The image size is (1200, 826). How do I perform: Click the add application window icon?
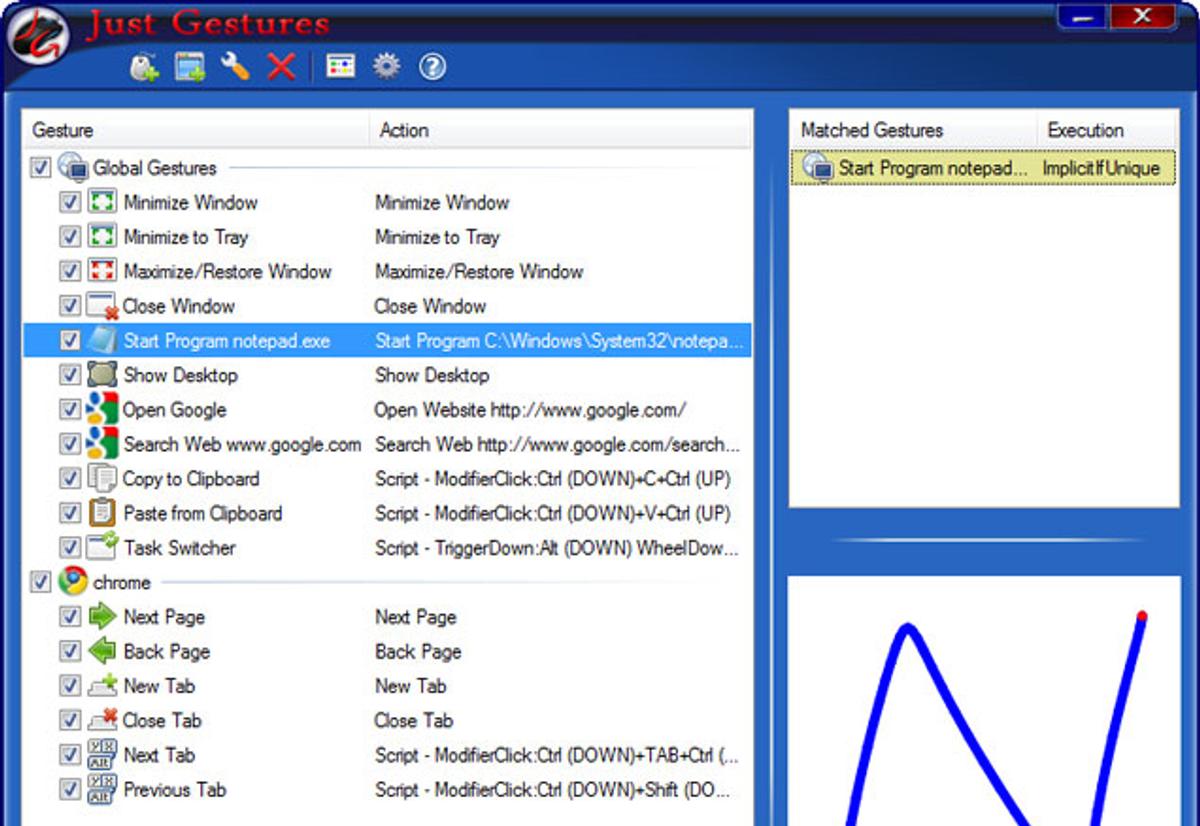point(190,67)
